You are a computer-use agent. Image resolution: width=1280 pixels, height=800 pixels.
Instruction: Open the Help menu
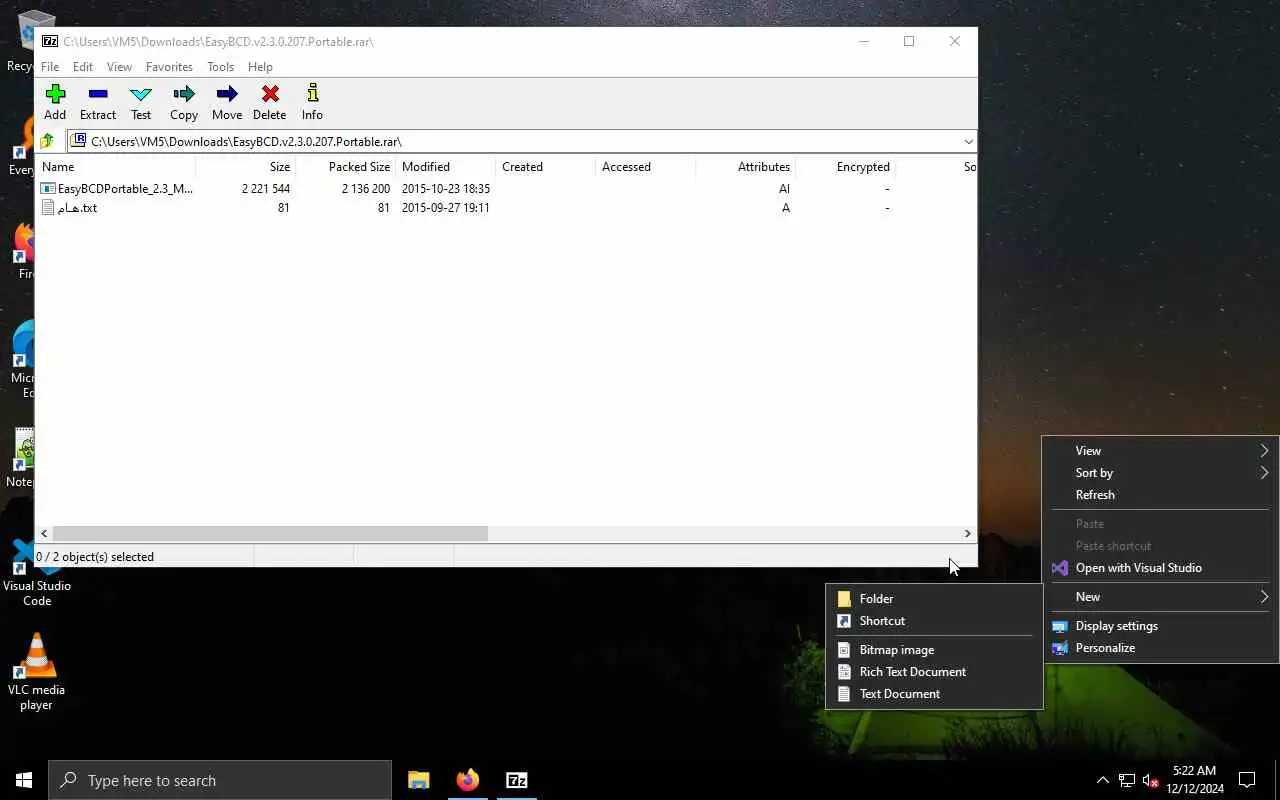pyautogui.click(x=260, y=67)
